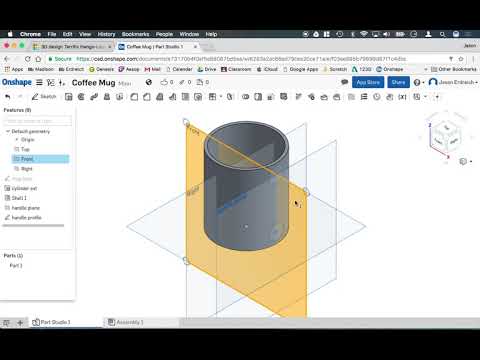Image resolution: width=480 pixels, height=360 pixels.
Task: Open the pattern tool dropdown arrow
Action: tap(221, 97)
